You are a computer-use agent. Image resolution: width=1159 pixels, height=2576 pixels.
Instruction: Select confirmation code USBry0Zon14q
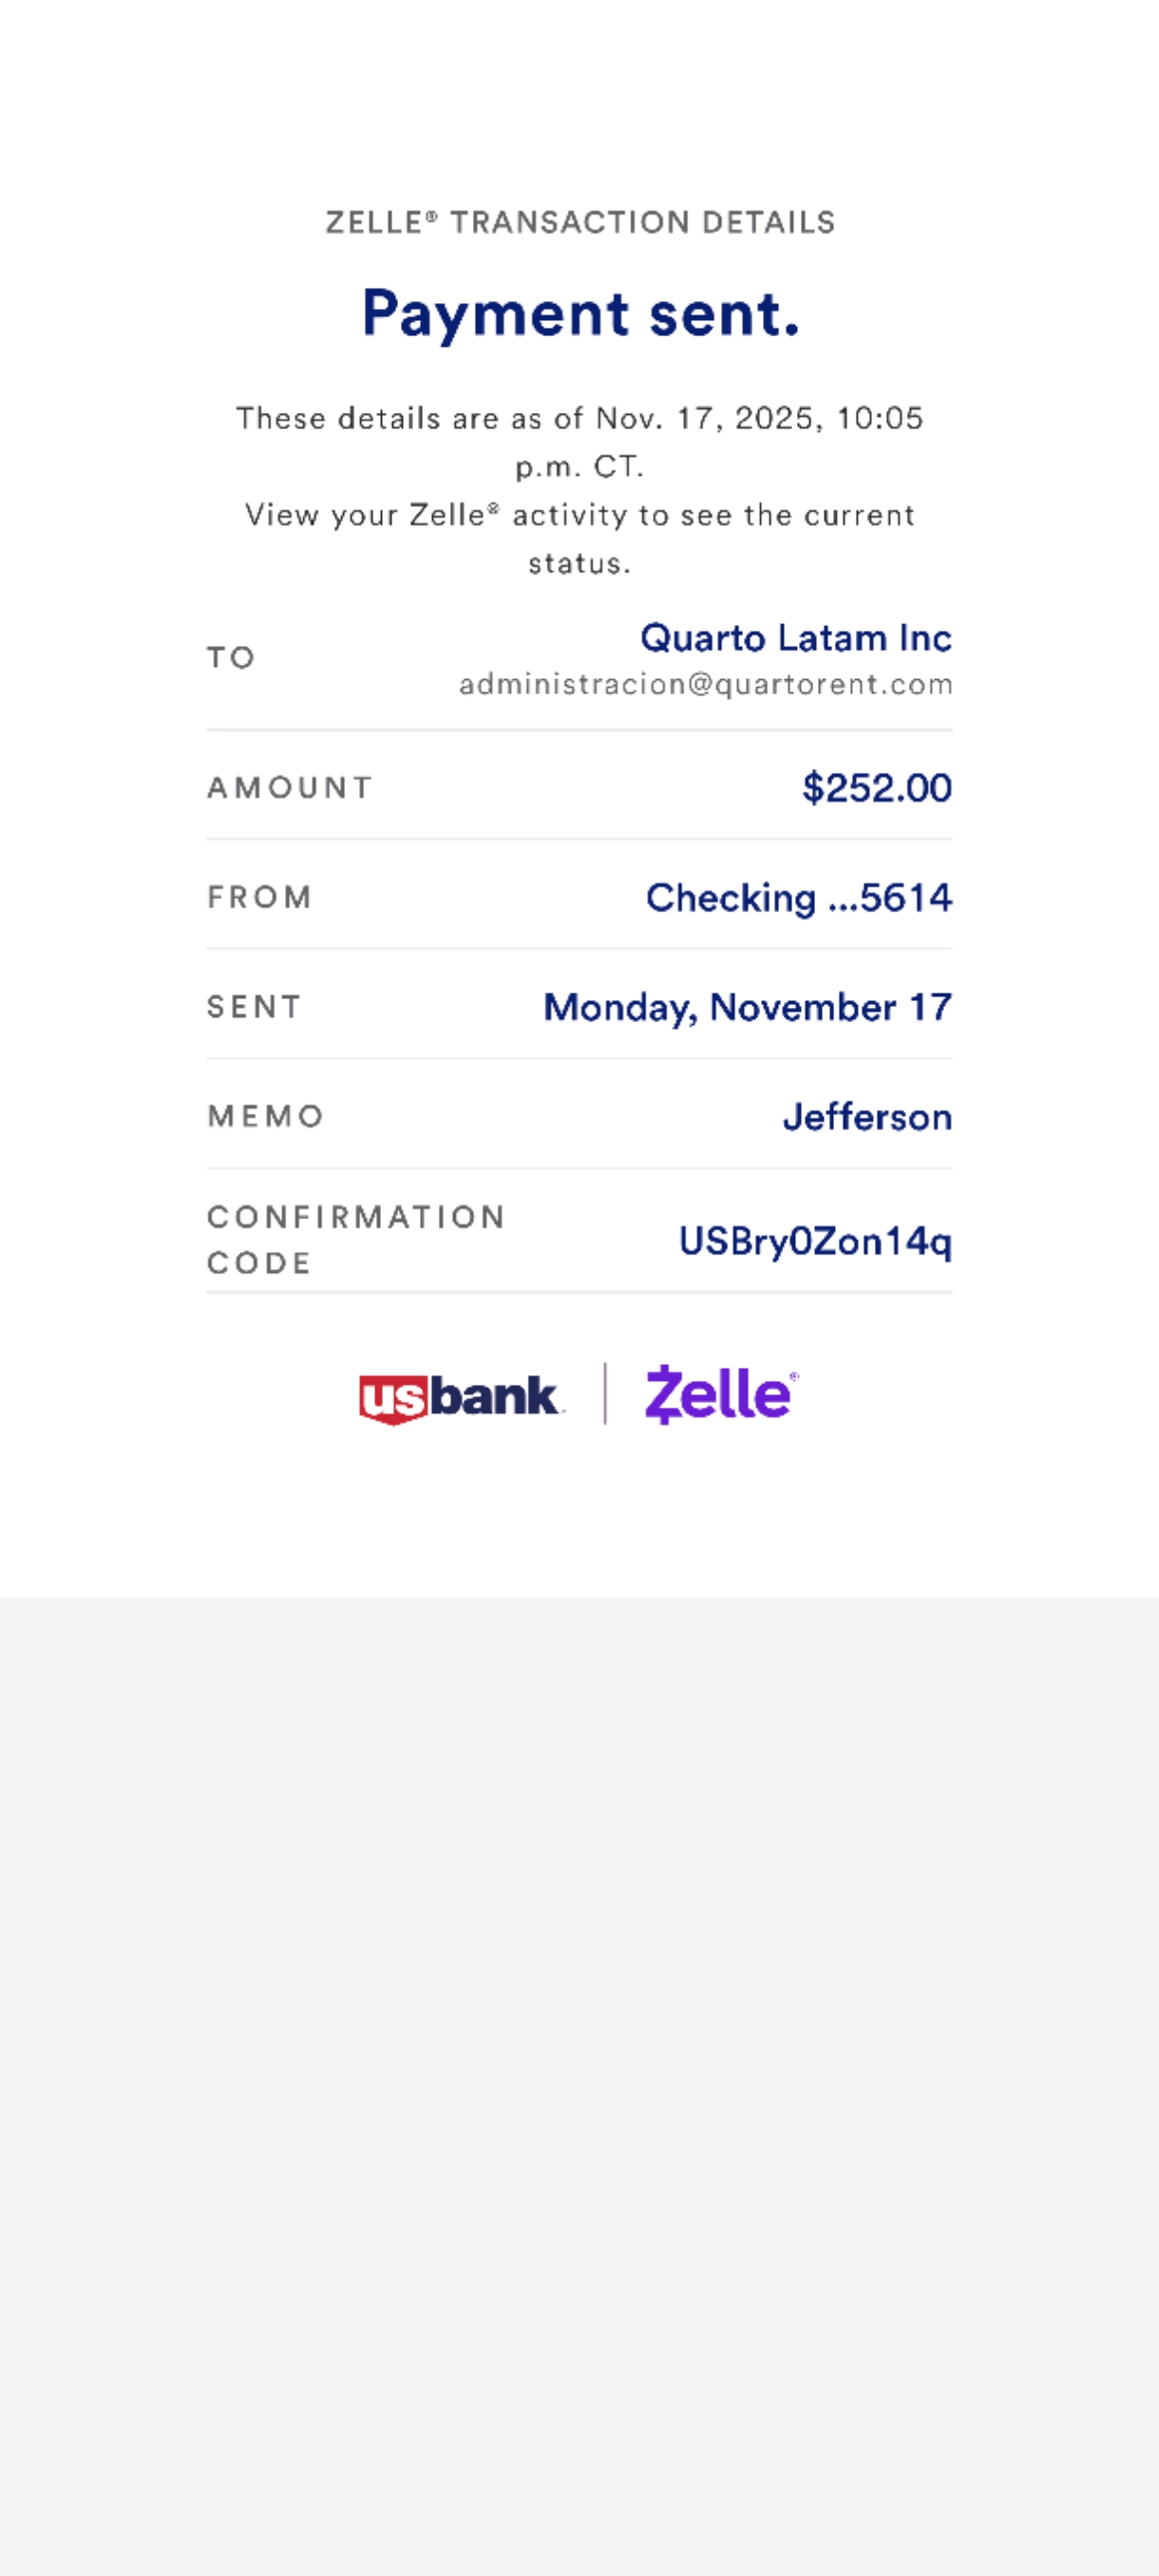coord(814,1242)
